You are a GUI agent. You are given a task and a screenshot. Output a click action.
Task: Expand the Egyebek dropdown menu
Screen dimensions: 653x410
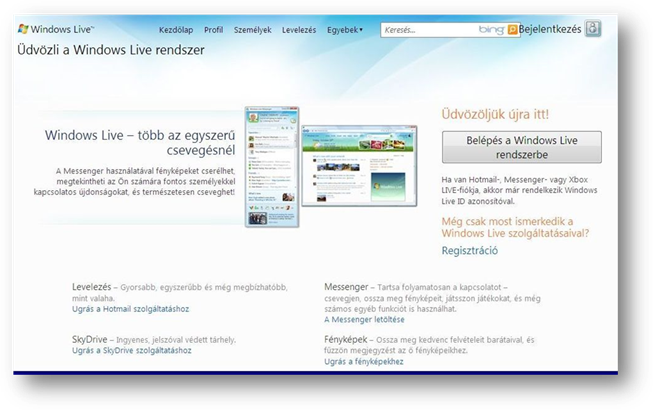click(x=347, y=30)
